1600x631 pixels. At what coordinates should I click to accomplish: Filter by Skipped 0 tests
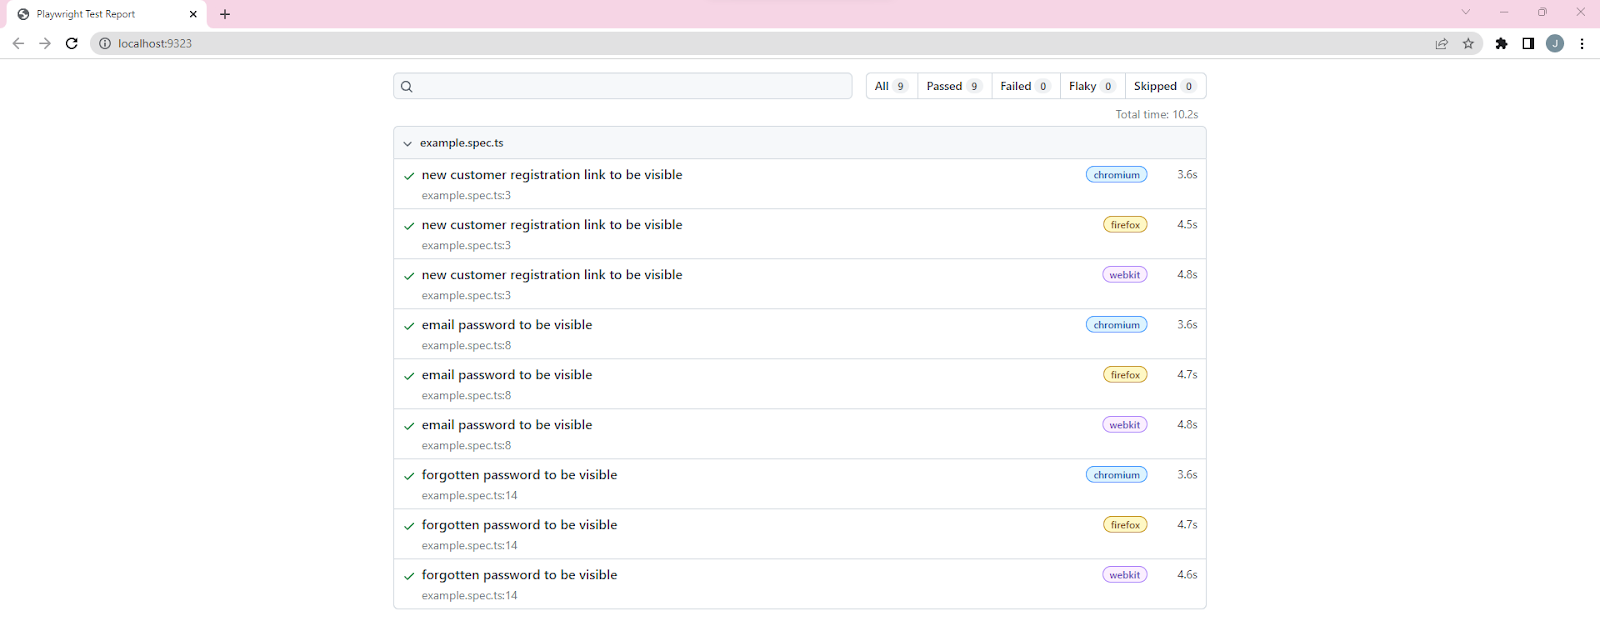point(1165,86)
